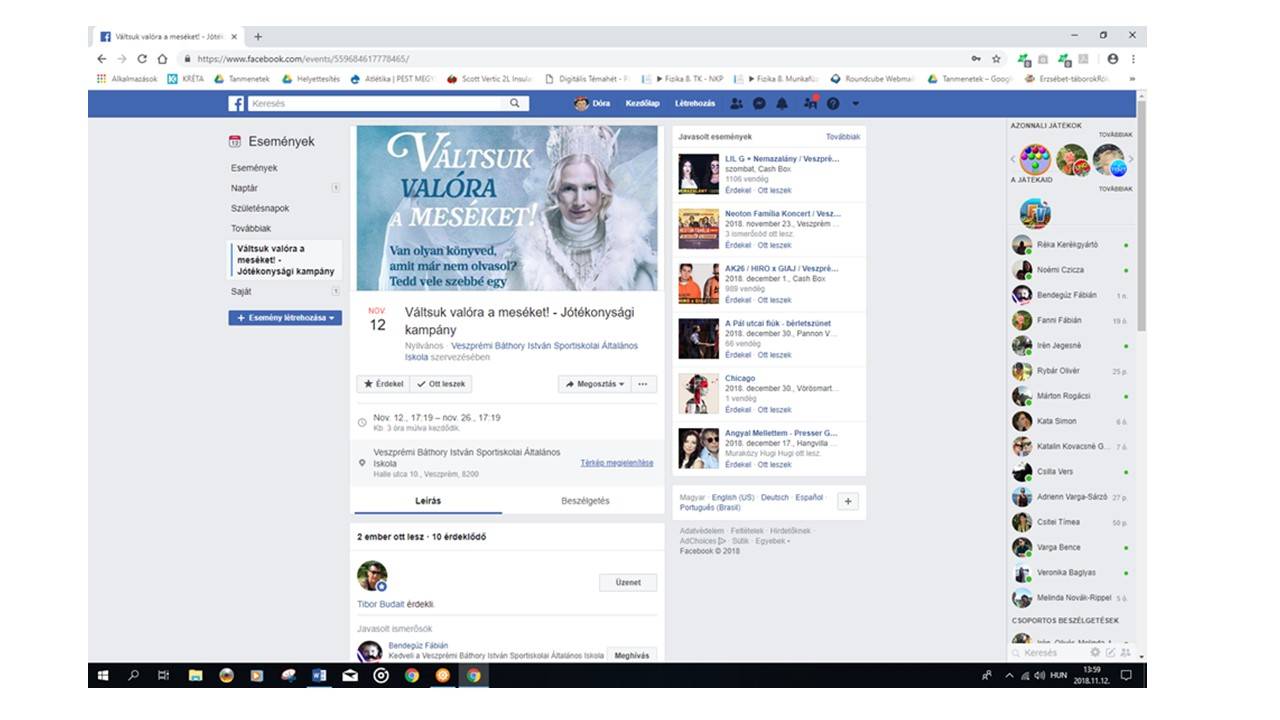Open Windows Start menu
The height and width of the screenshot is (720, 1280).
click(x=103, y=675)
